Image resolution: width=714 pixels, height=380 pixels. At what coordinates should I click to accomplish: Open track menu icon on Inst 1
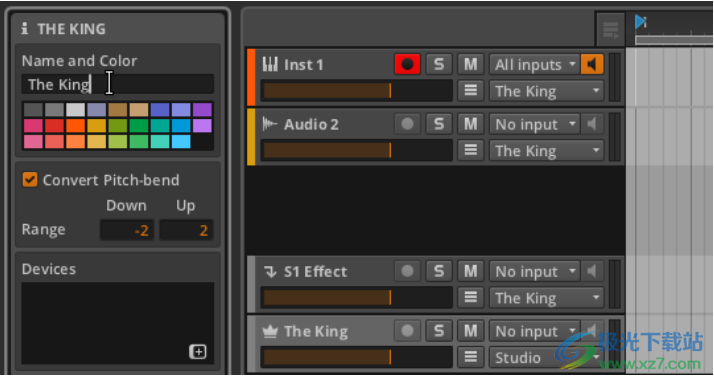470,90
